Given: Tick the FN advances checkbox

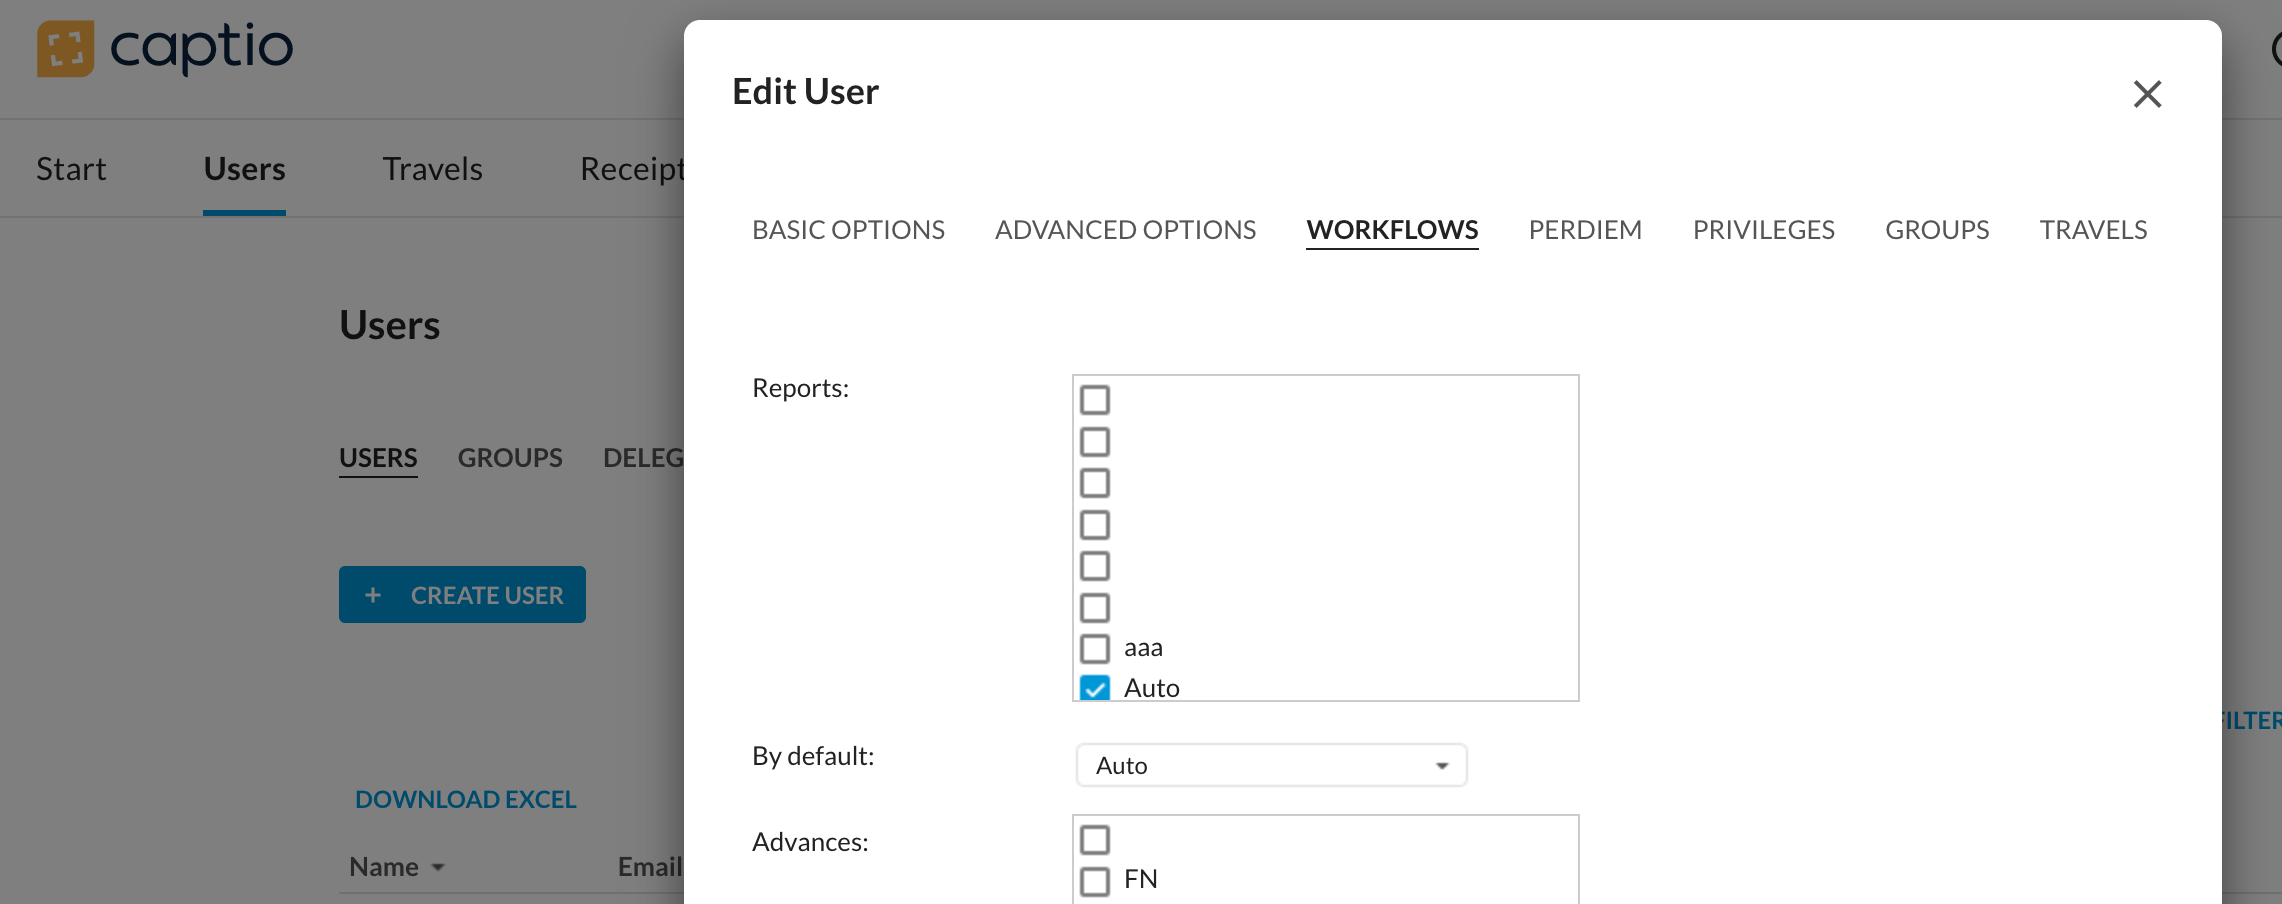Looking at the screenshot, I should (x=1095, y=880).
